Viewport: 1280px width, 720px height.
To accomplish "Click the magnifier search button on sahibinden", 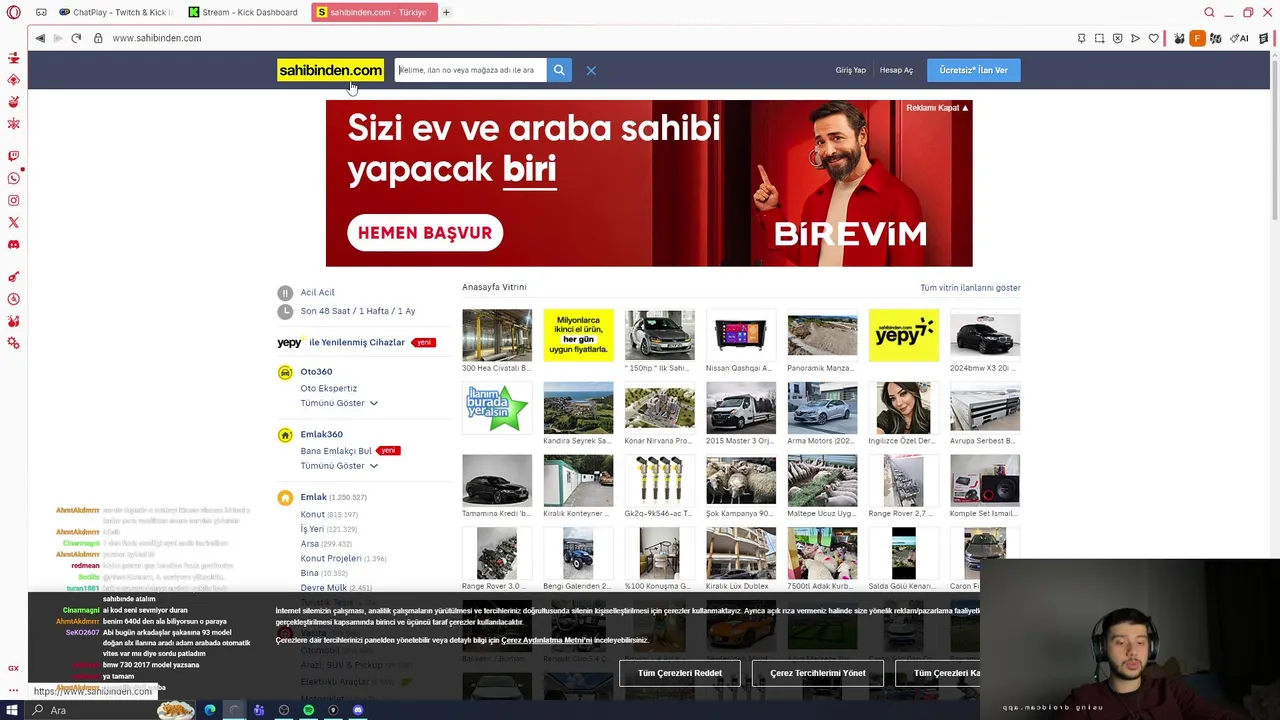I will pyautogui.click(x=559, y=70).
